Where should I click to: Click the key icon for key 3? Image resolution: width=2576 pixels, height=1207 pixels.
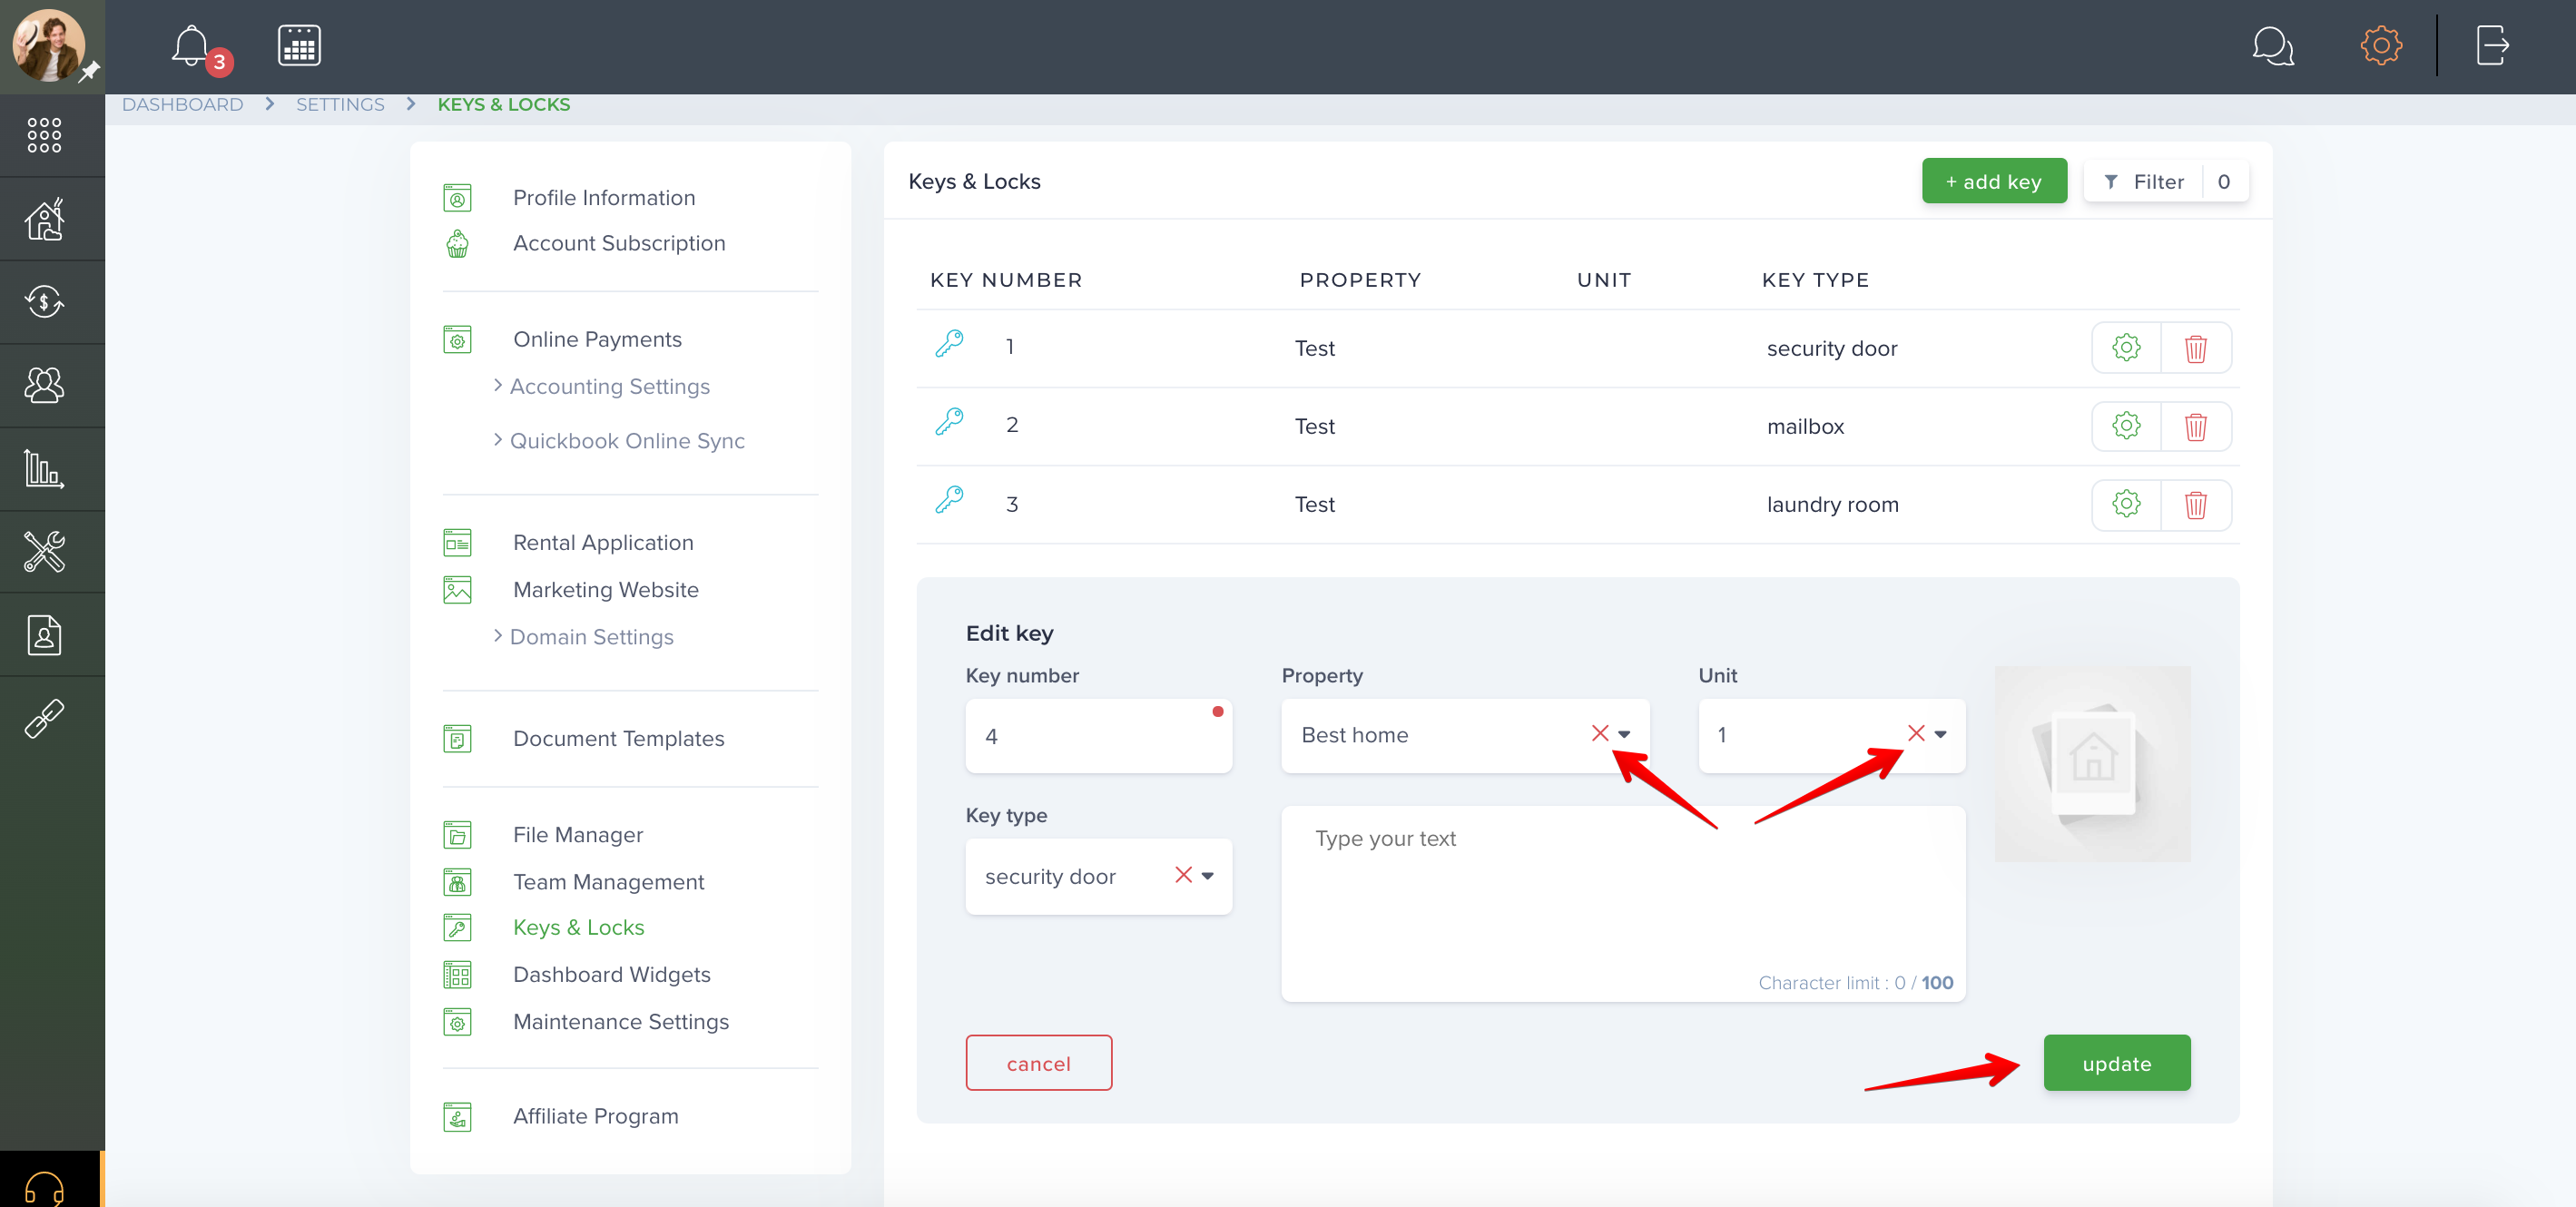coord(949,500)
